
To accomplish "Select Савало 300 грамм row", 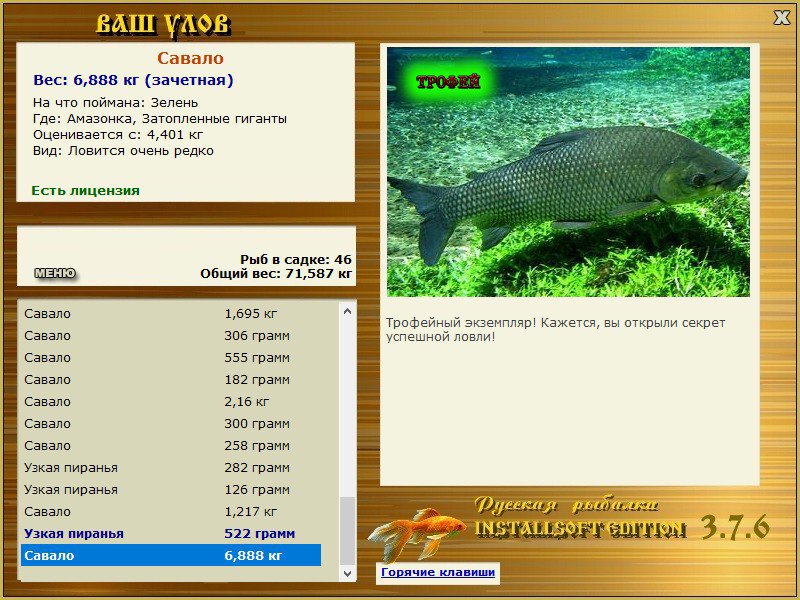I will point(171,423).
